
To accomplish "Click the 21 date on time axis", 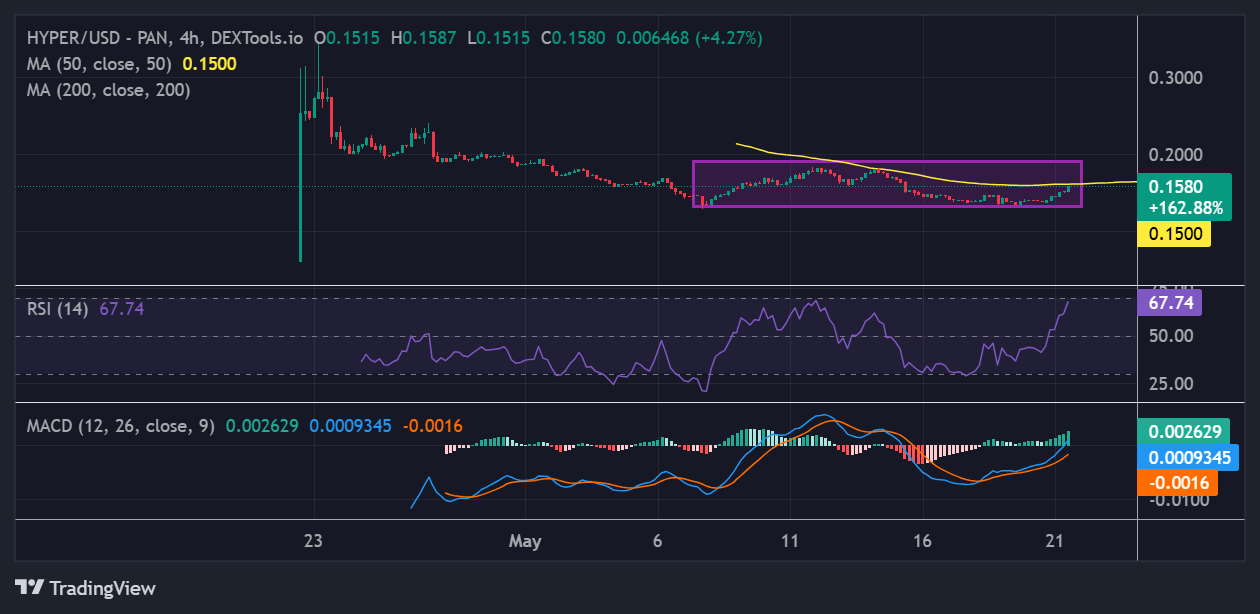I will click(1056, 541).
